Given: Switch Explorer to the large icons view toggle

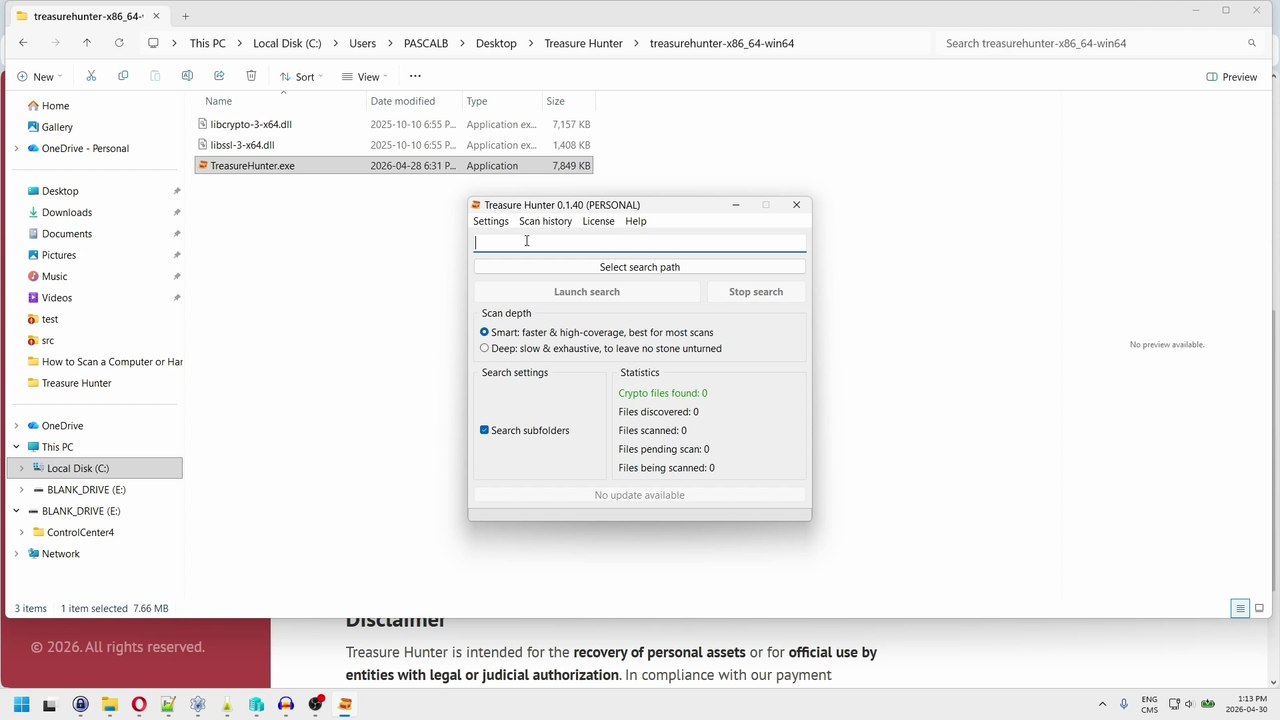Looking at the screenshot, I should coord(1259,608).
